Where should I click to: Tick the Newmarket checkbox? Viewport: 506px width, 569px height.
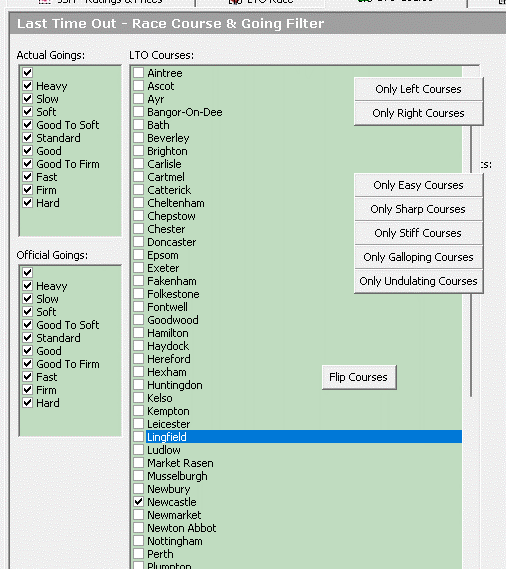[138, 515]
